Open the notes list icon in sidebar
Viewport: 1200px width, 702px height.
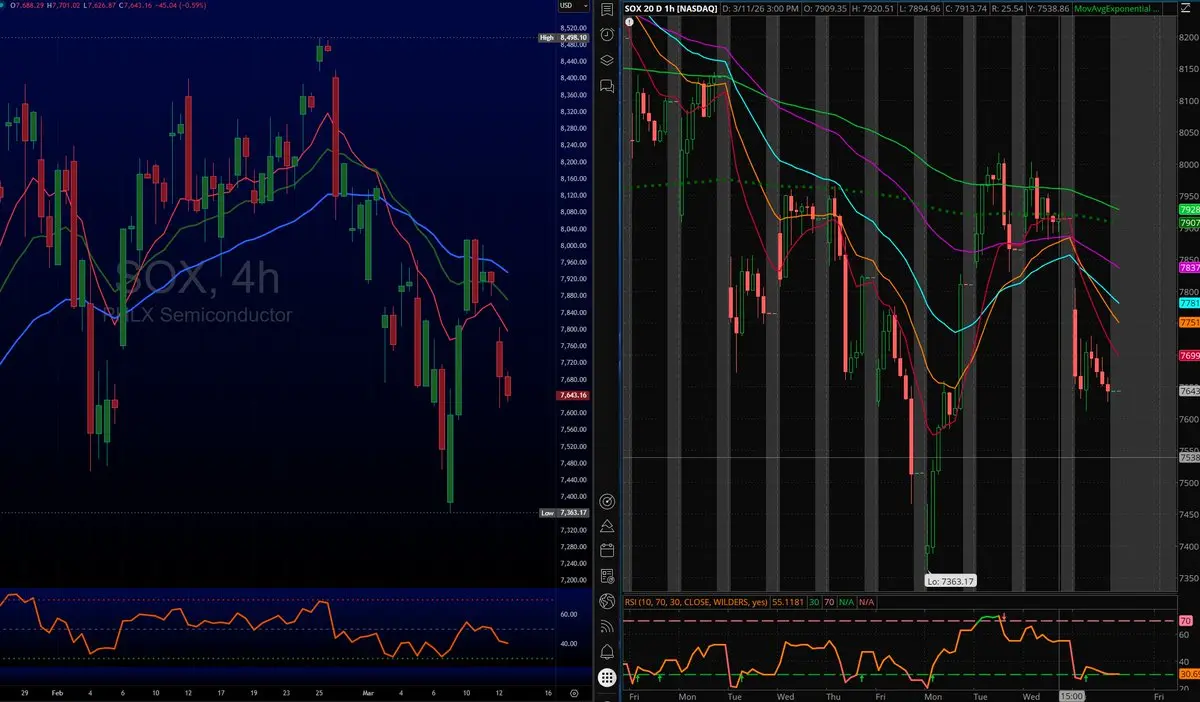606,10
